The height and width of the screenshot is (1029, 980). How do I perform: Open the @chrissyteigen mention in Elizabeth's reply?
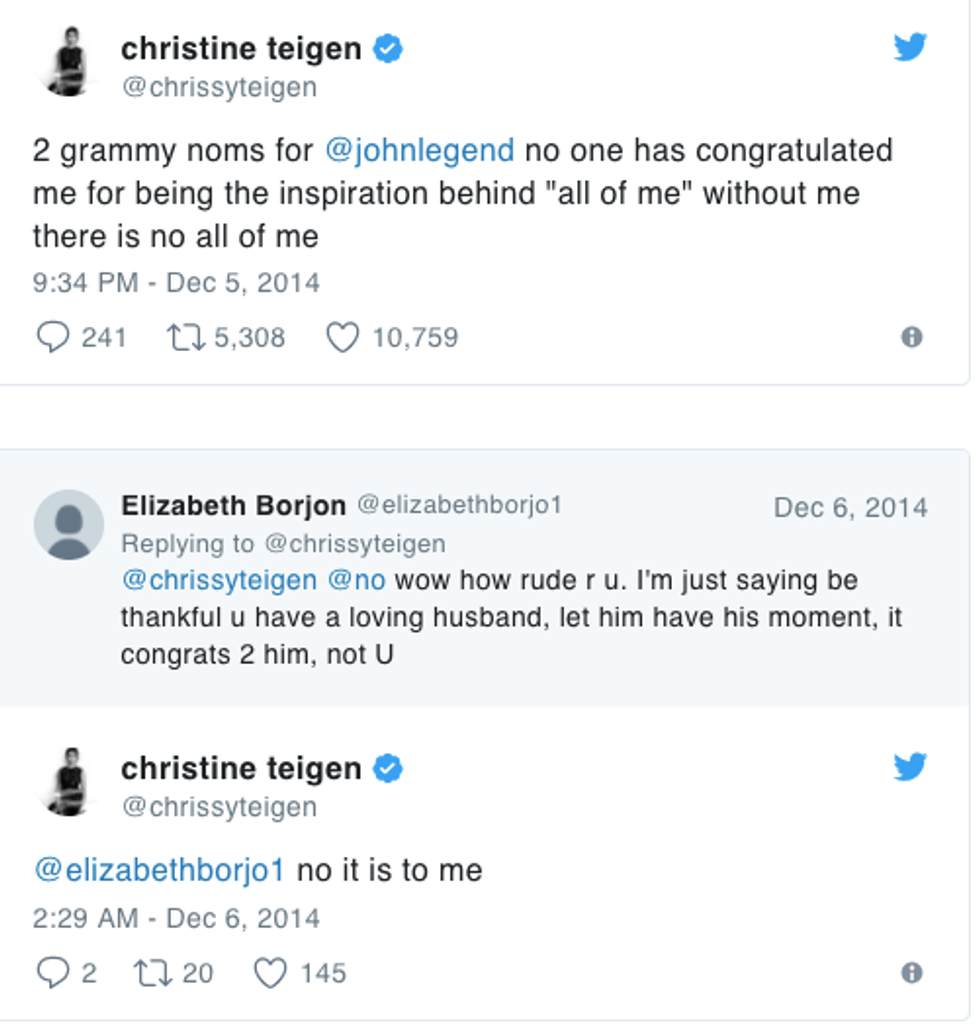pos(219,581)
